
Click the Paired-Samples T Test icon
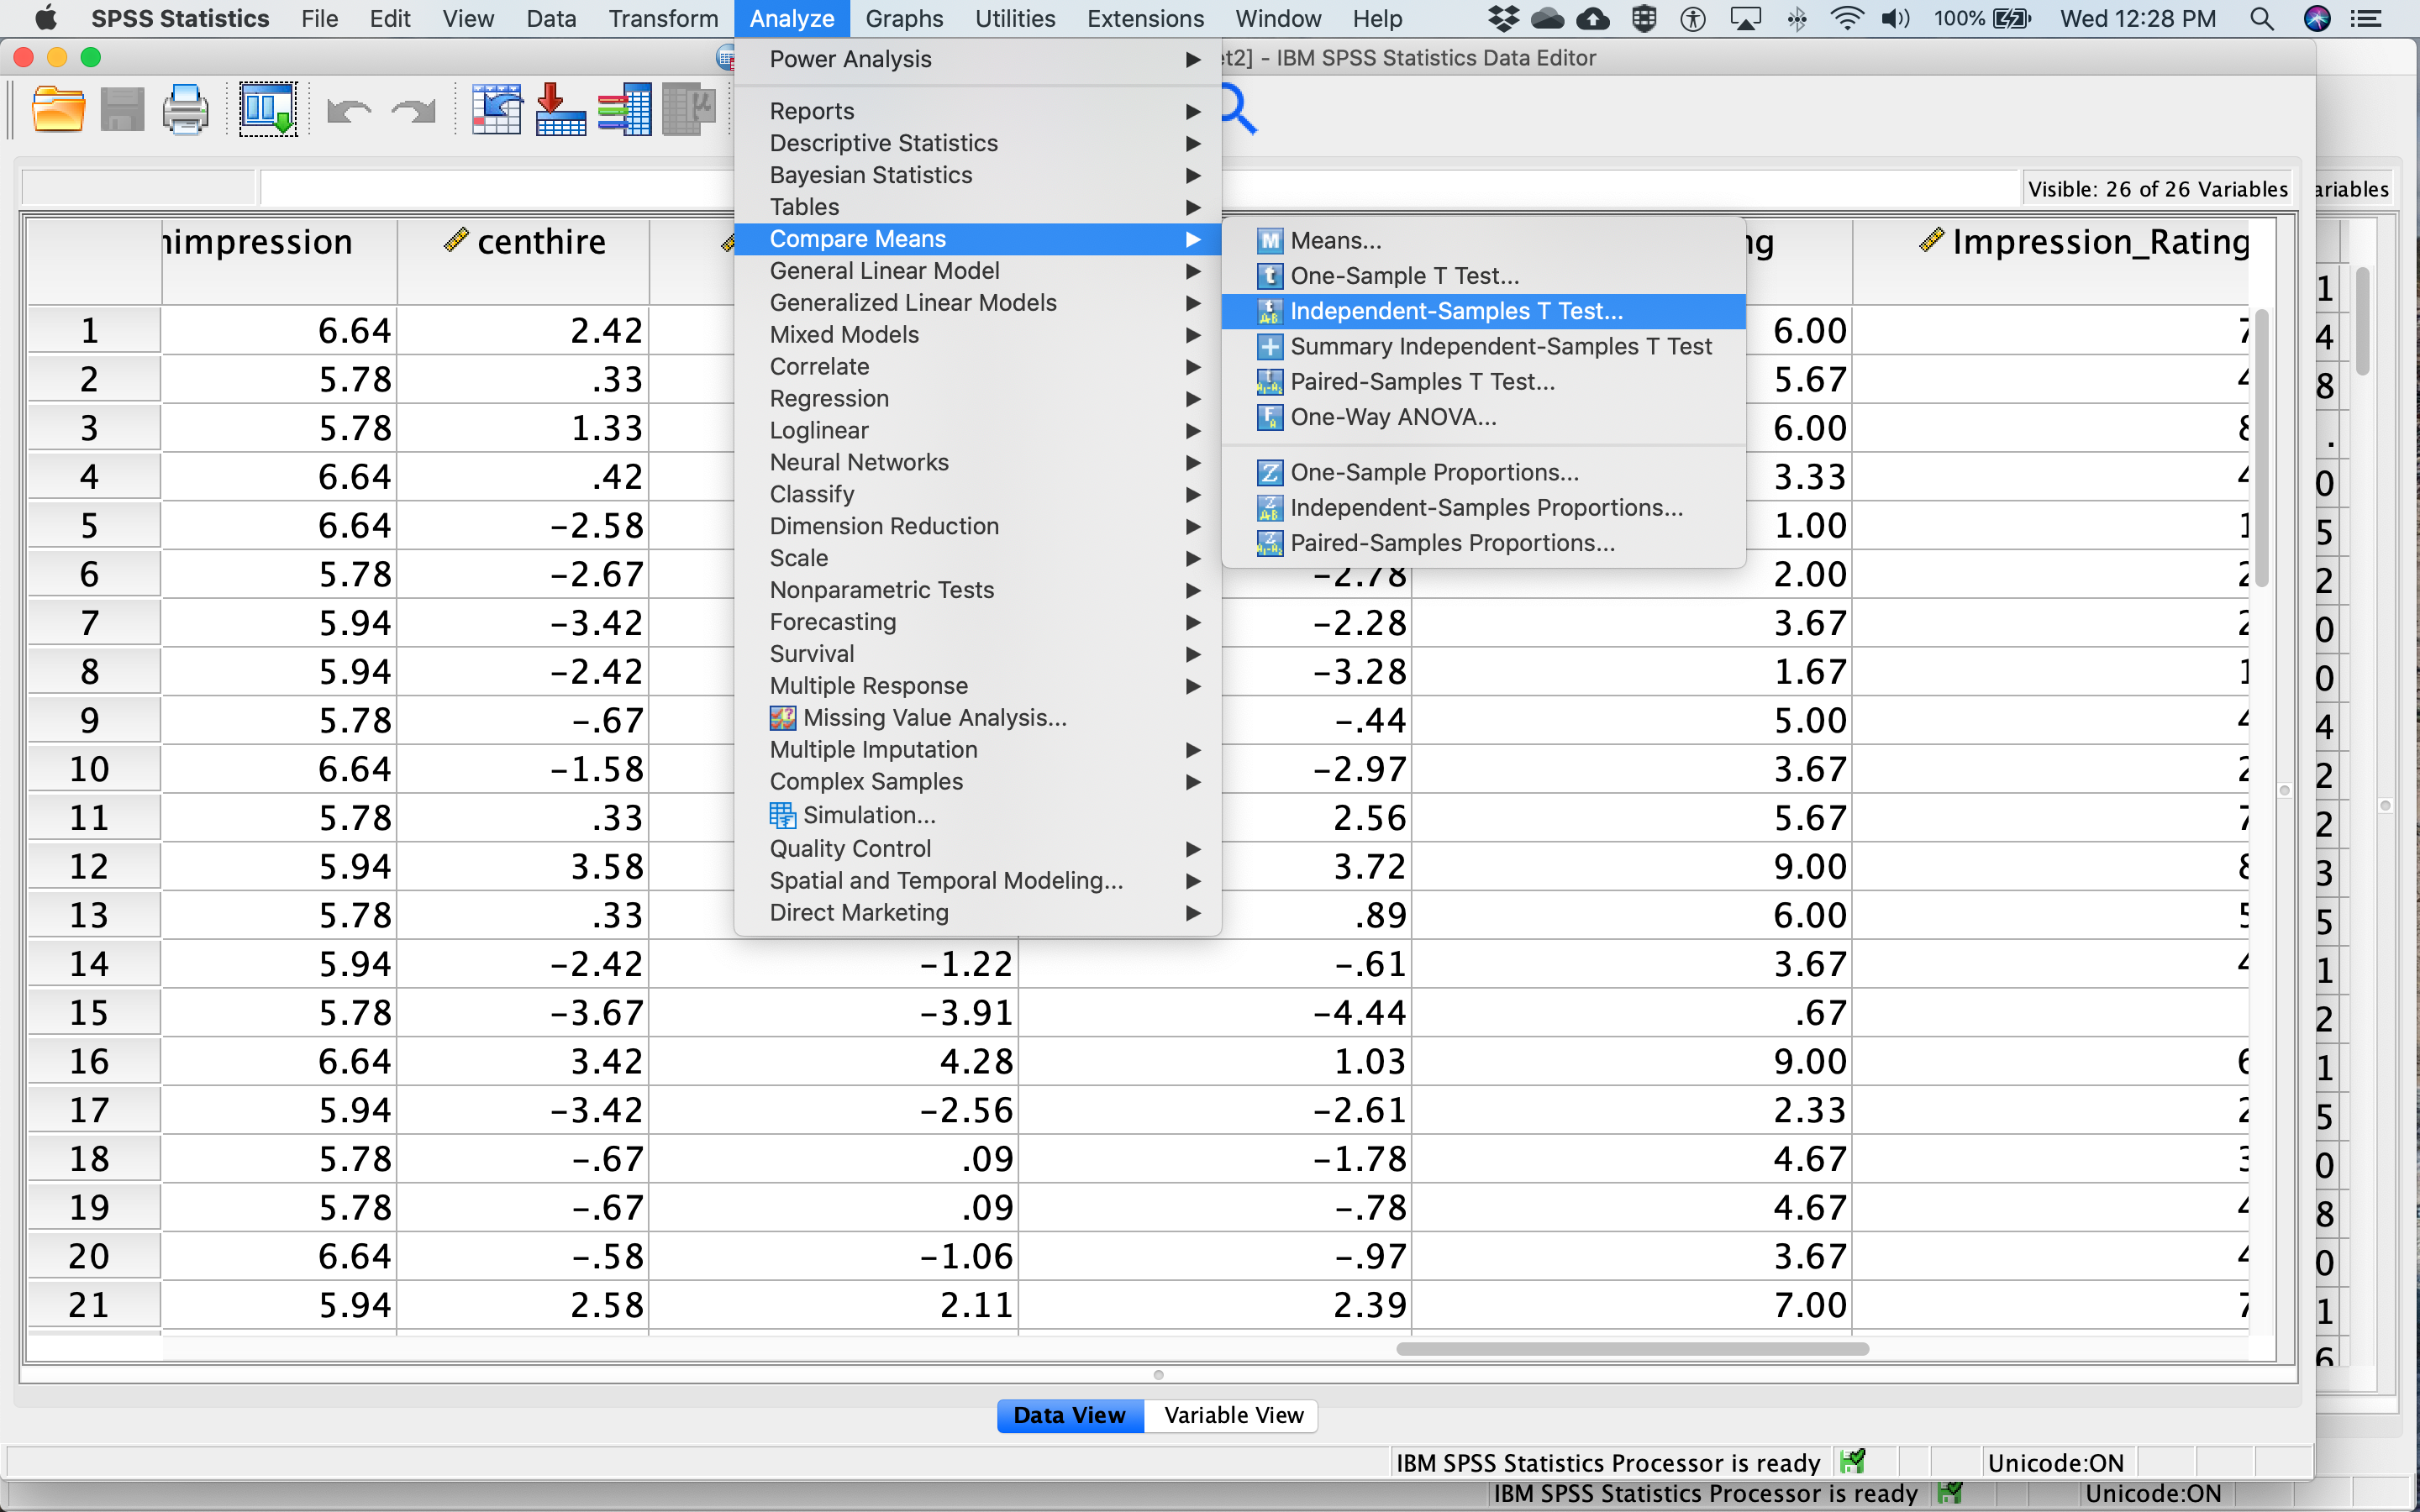coord(1270,382)
